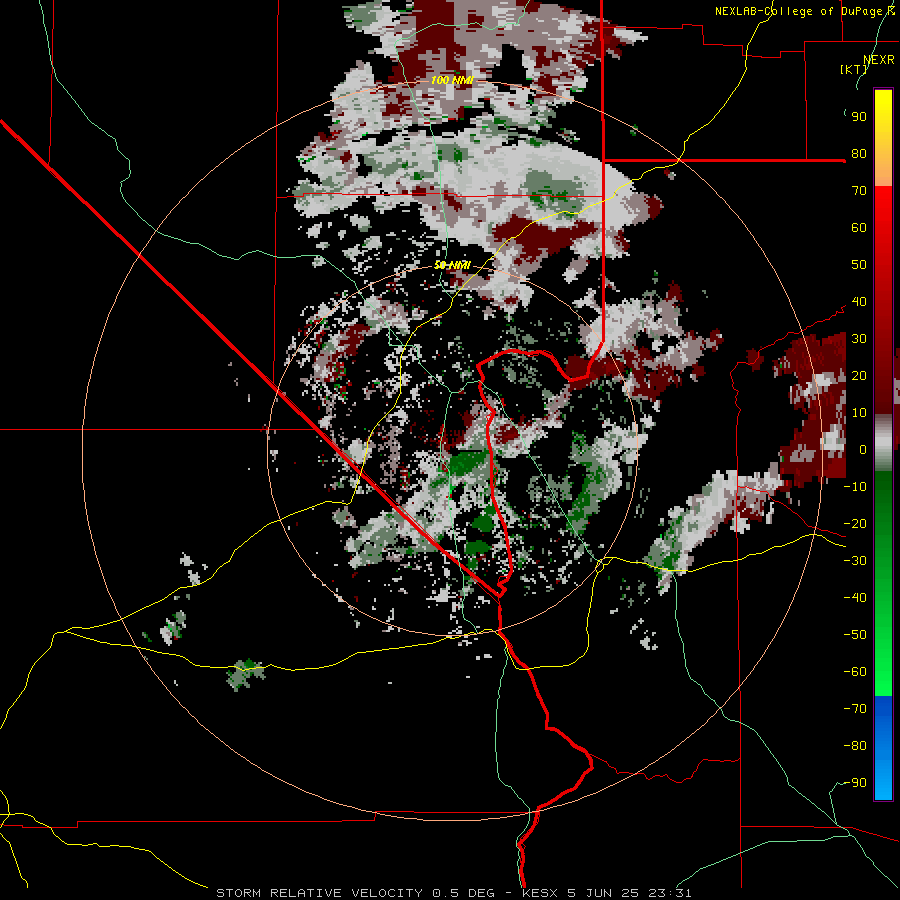The image size is (900, 900).
Task: Click the 50 value on velocity scale
Action: (859, 265)
